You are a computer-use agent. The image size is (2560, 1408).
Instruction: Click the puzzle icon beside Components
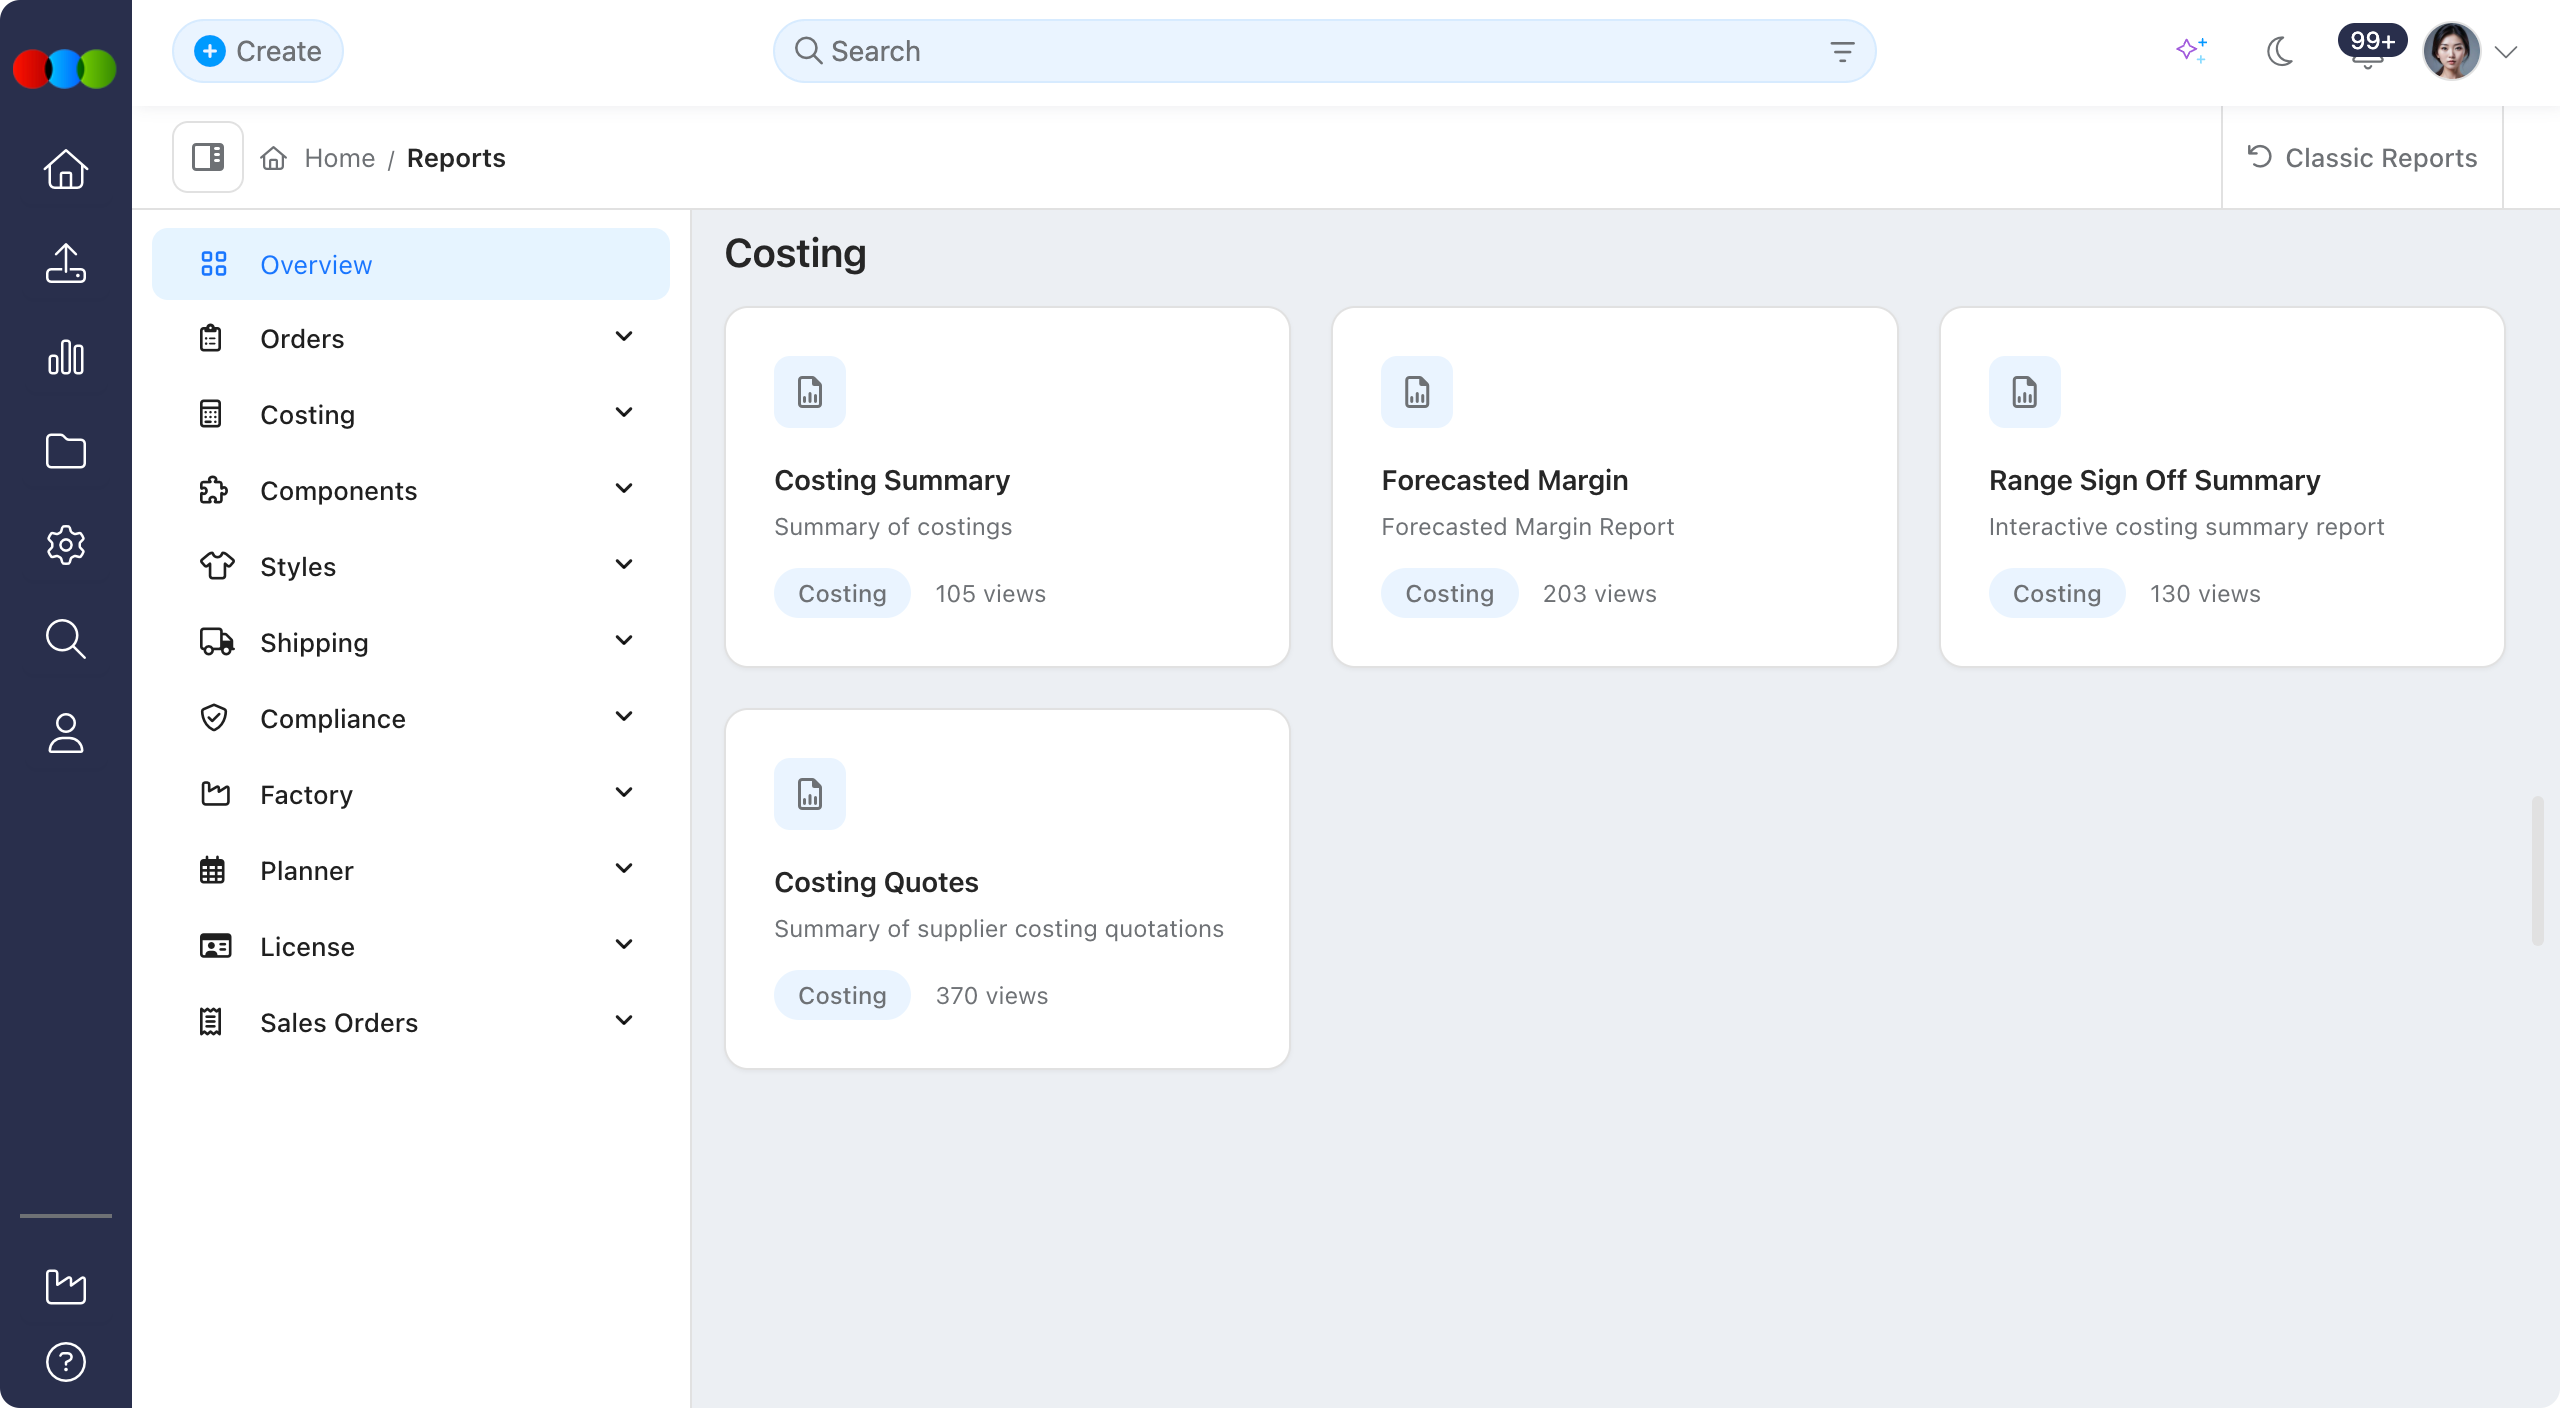[214, 491]
